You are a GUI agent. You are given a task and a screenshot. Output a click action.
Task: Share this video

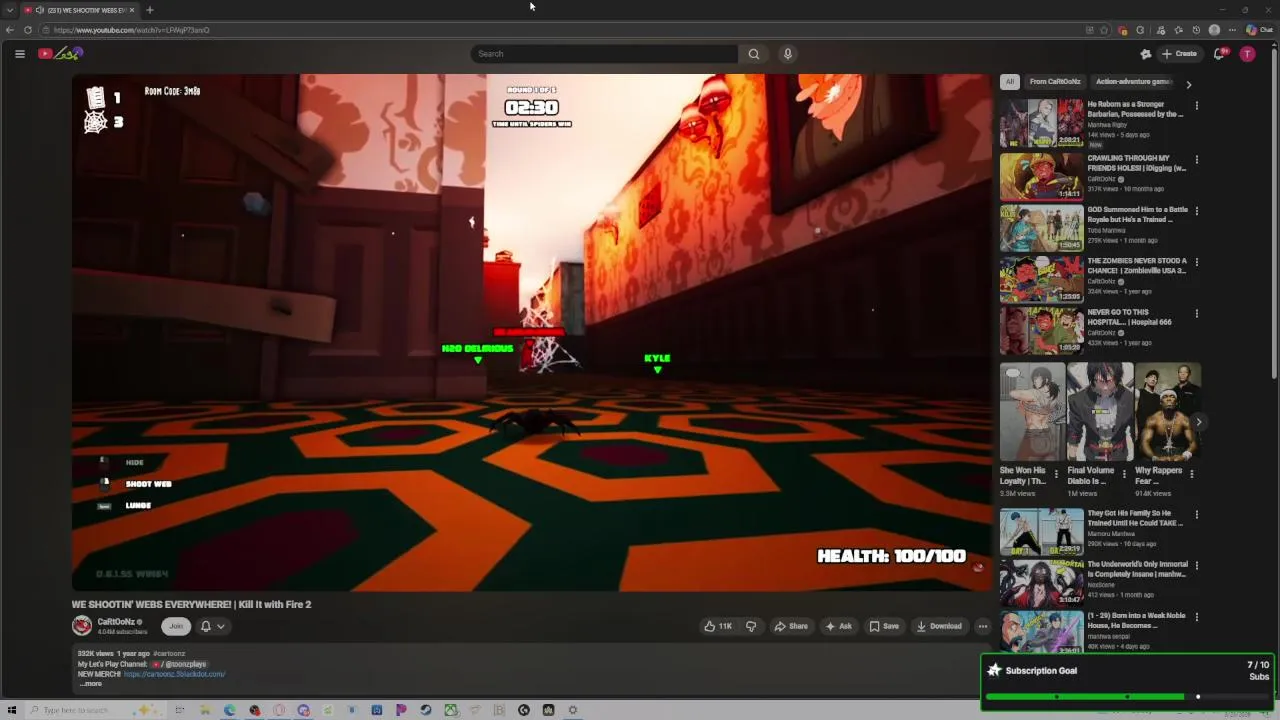[x=791, y=626]
